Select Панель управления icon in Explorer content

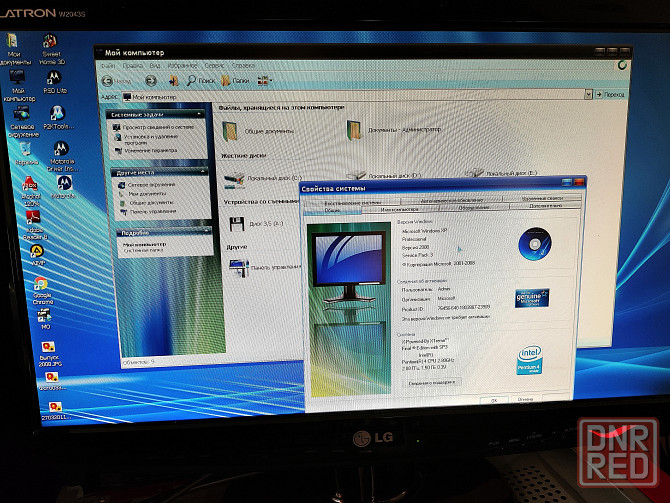265,268
